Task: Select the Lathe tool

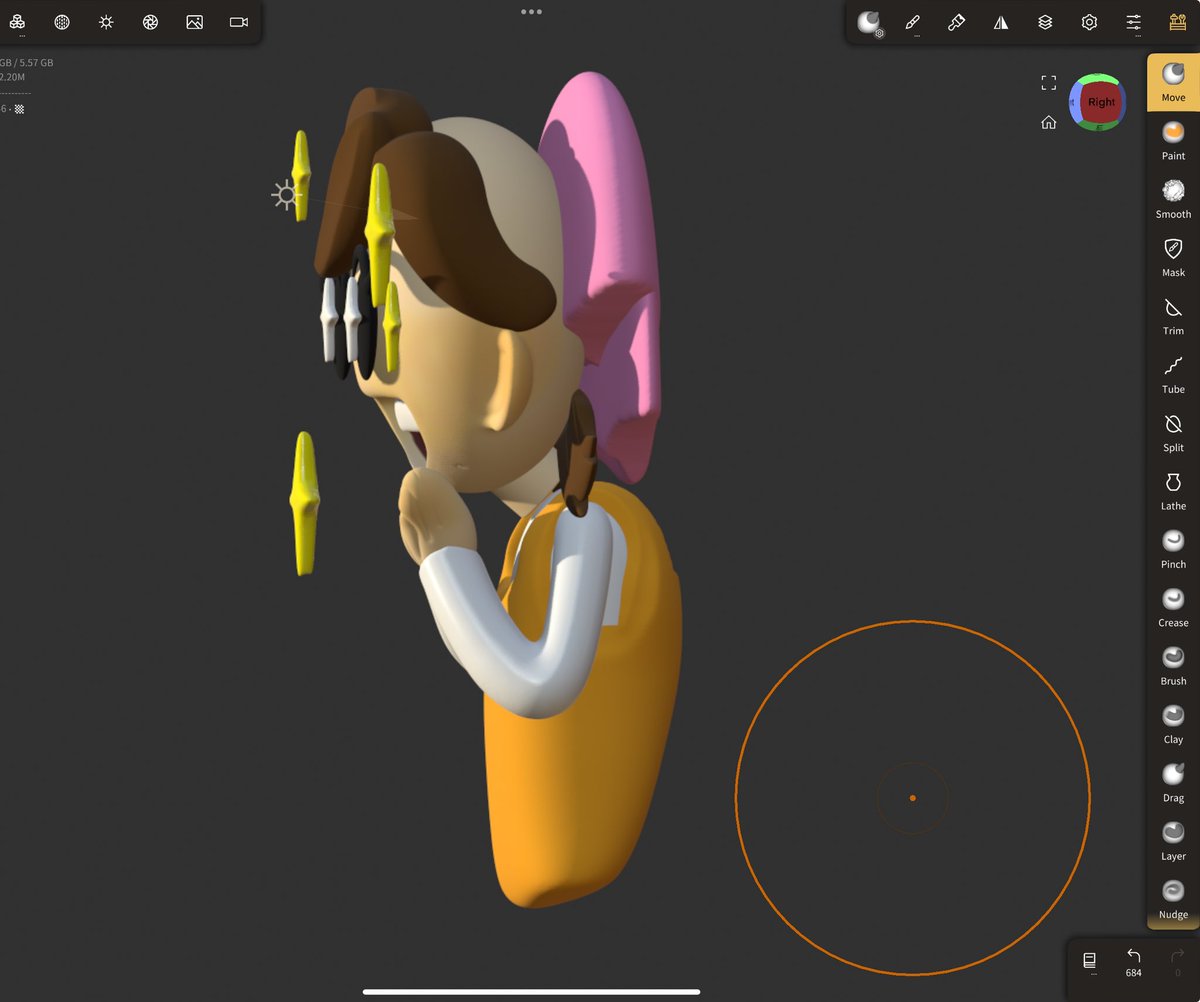Action: (x=1173, y=491)
